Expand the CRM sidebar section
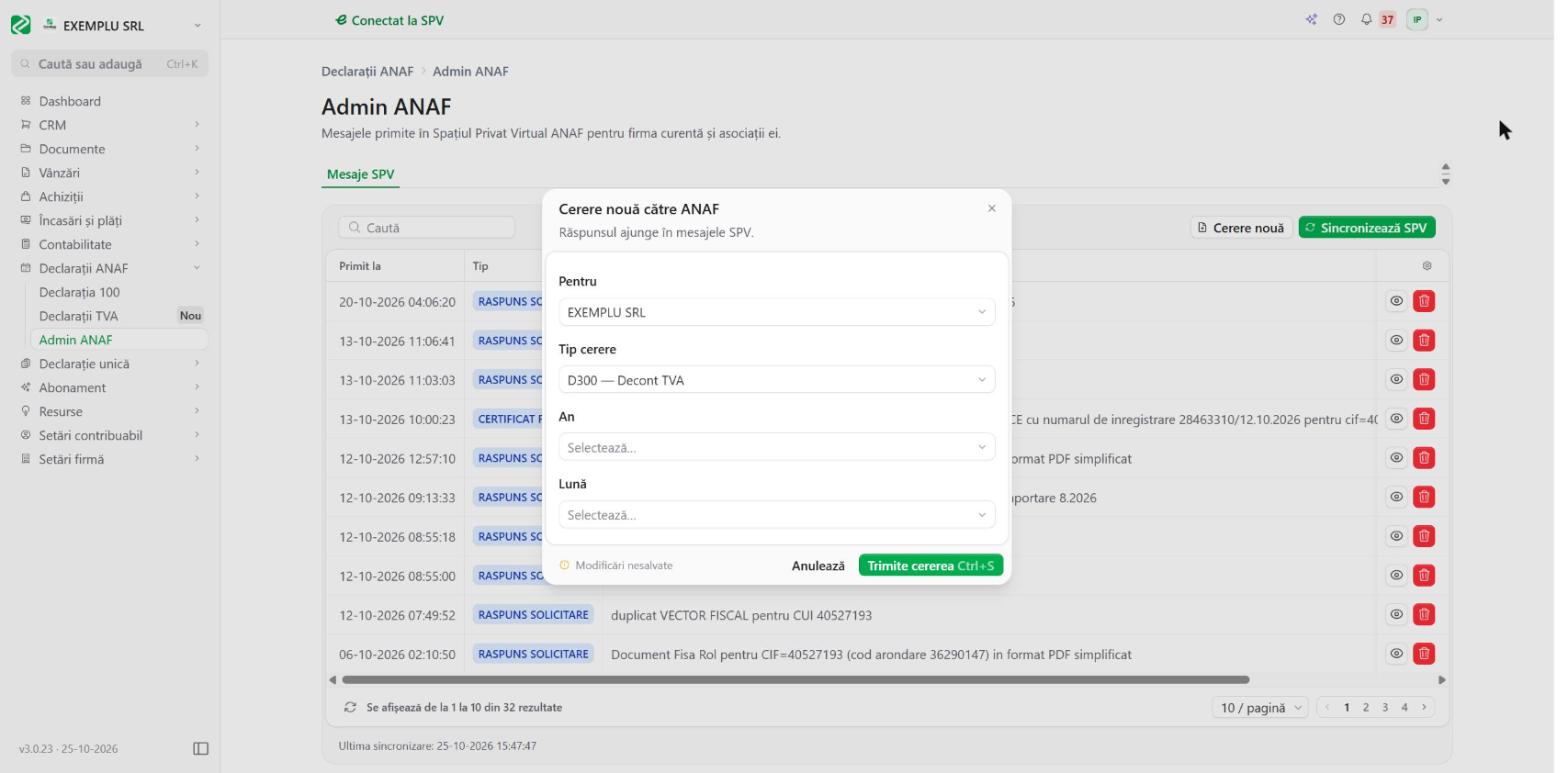Viewport: 1568px width, 773px height. pos(110,125)
